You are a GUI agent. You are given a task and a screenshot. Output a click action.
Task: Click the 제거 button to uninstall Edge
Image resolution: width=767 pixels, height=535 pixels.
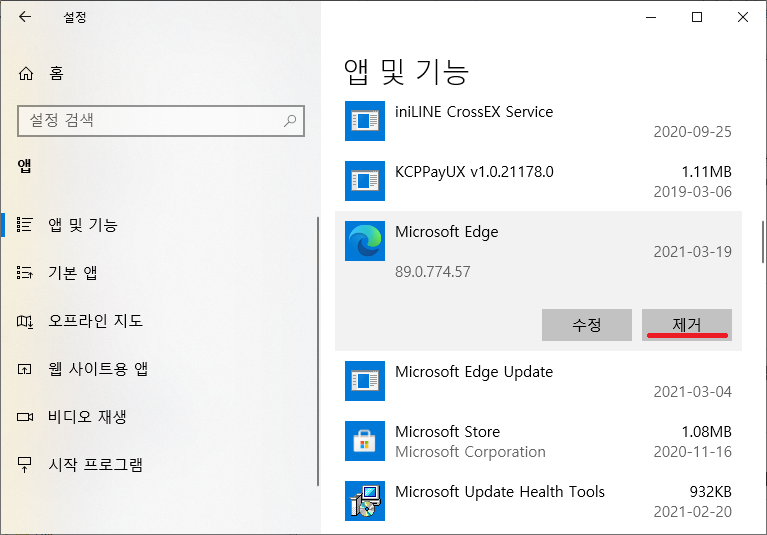686,325
